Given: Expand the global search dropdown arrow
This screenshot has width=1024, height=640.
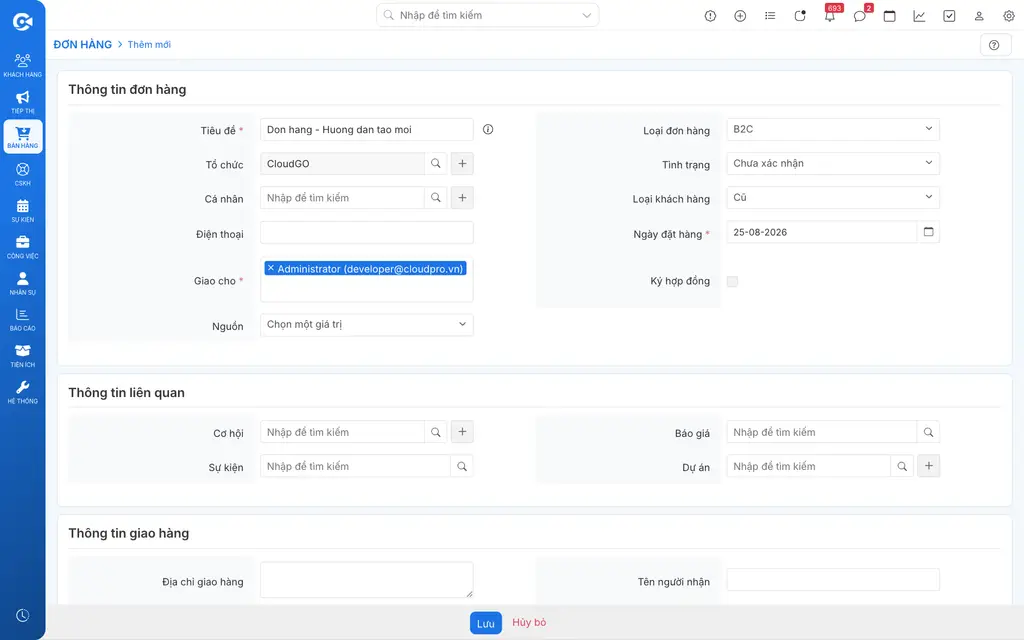Looking at the screenshot, I should coord(586,16).
